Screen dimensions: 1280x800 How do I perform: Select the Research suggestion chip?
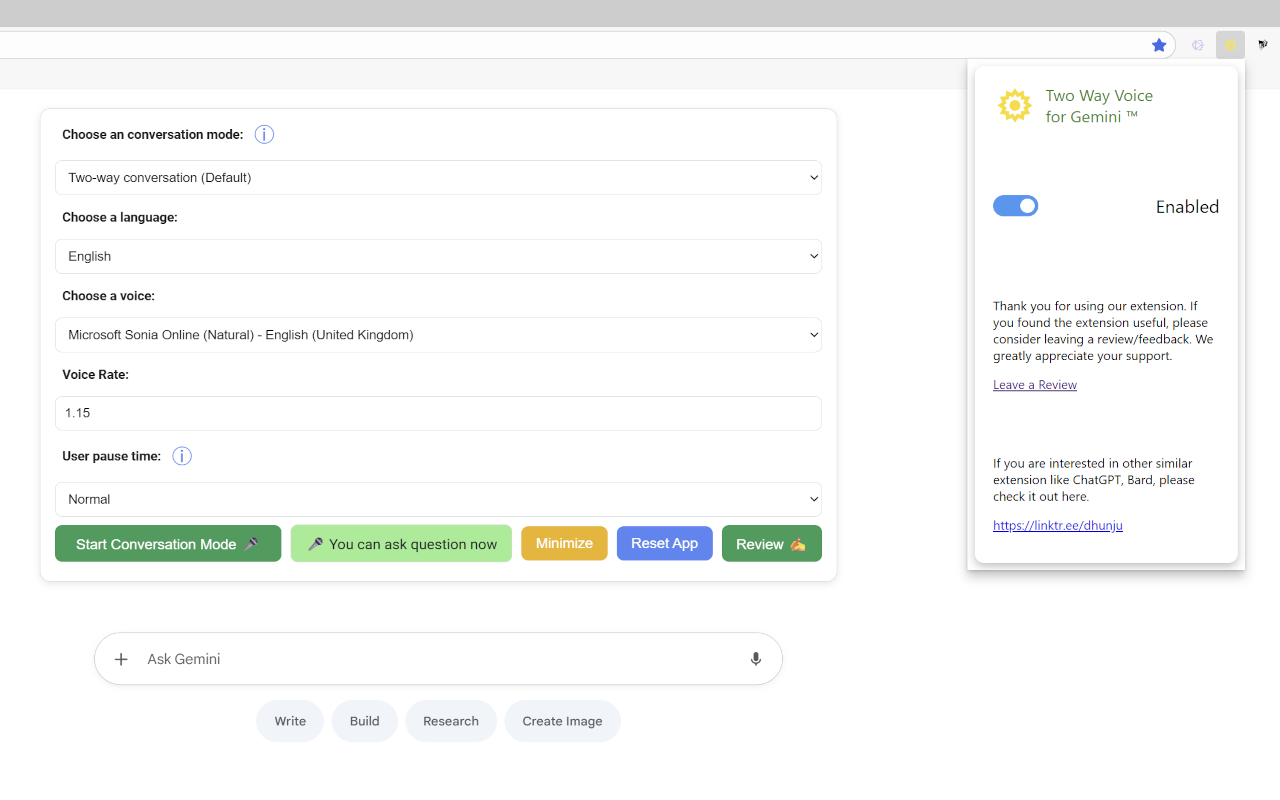tap(450, 721)
